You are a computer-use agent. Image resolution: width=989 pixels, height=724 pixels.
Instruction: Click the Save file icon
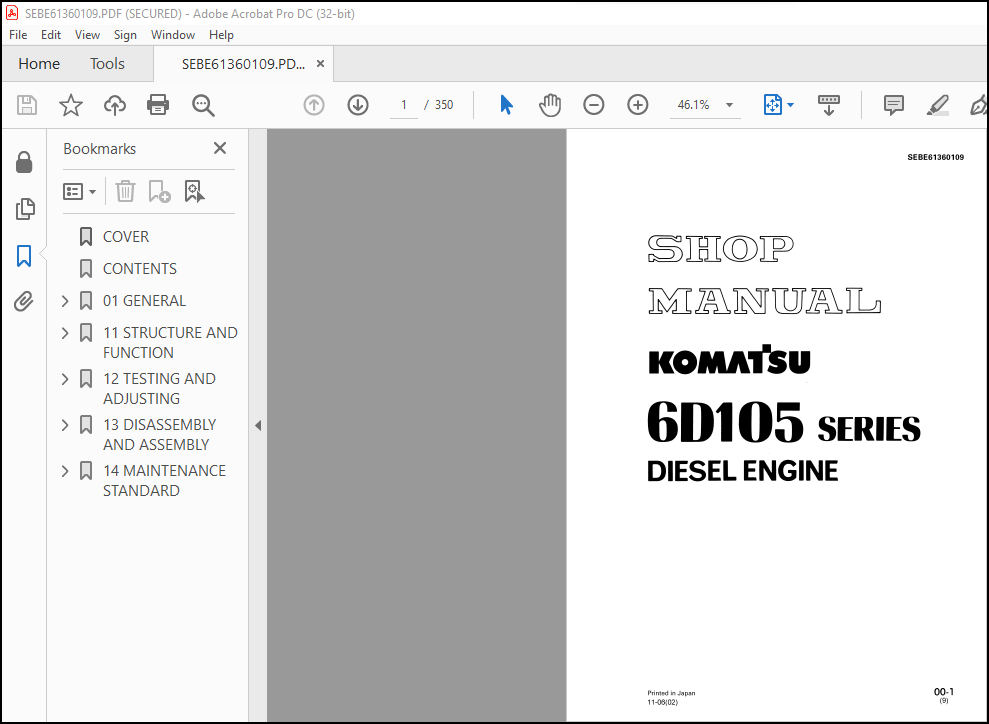coord(27,105)
